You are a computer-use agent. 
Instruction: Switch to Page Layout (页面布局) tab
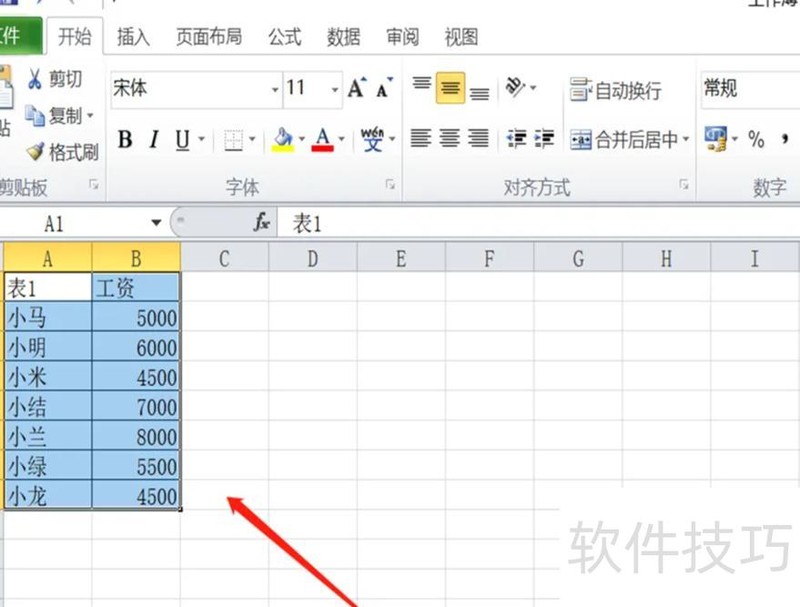tap(209, 37)
